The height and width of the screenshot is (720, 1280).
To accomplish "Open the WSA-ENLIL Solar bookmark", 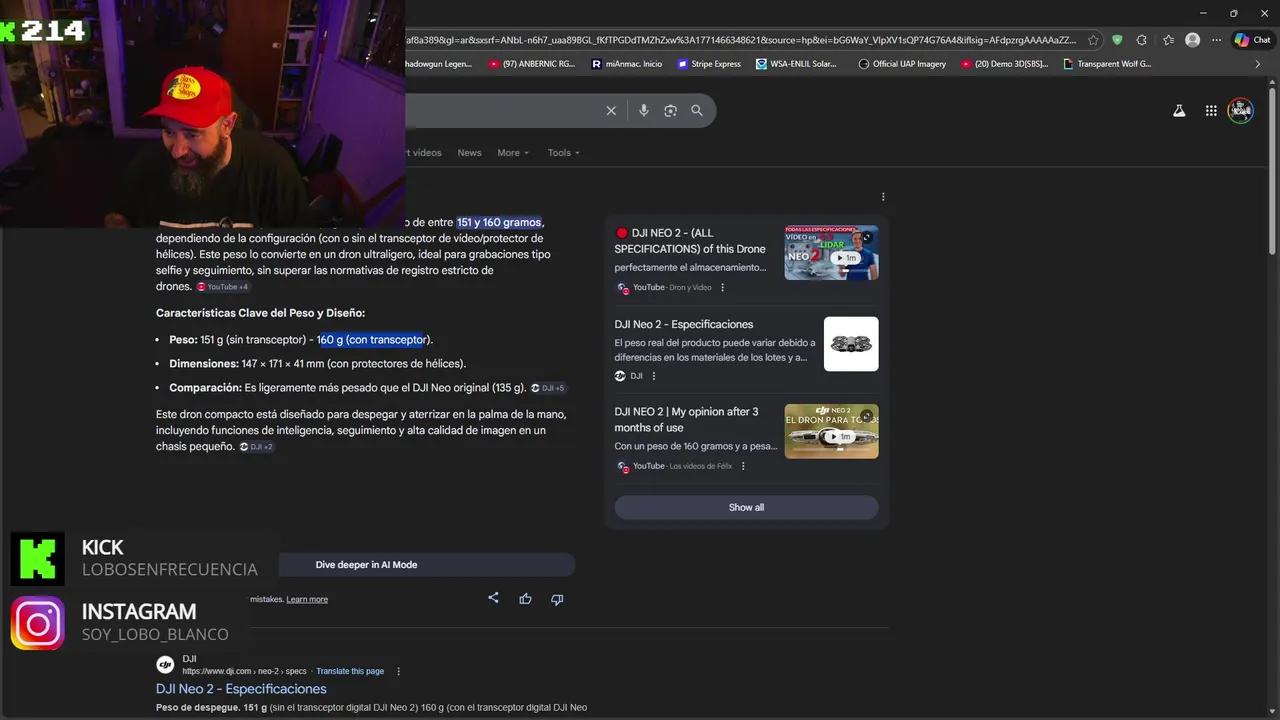I will click(796, 64).
